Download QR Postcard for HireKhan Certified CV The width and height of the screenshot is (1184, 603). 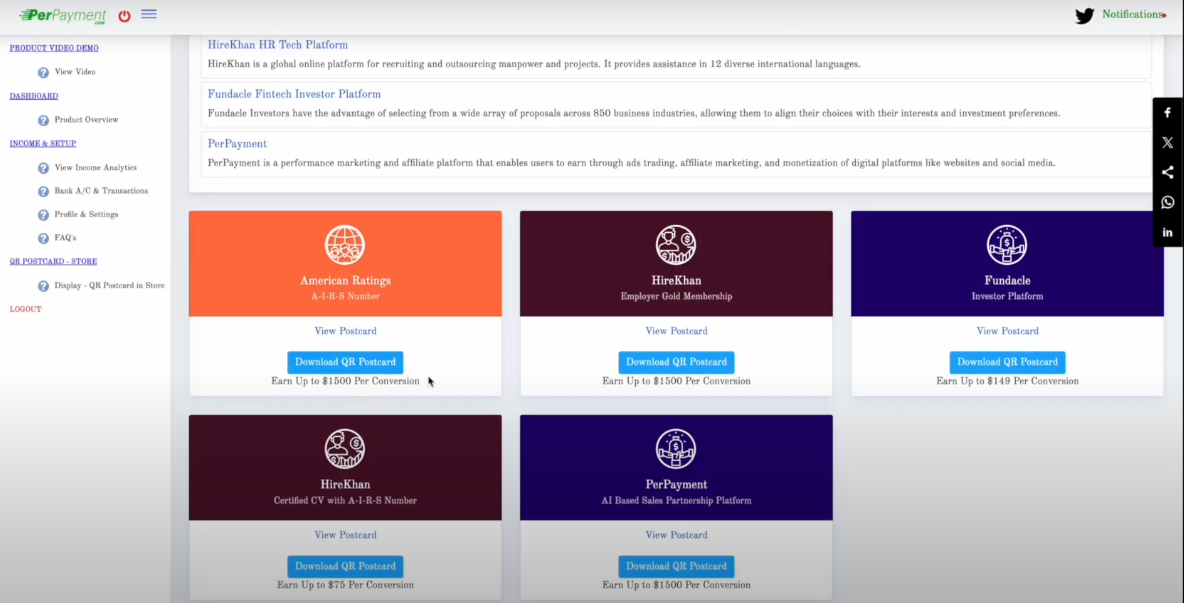(x=345, y=566)
